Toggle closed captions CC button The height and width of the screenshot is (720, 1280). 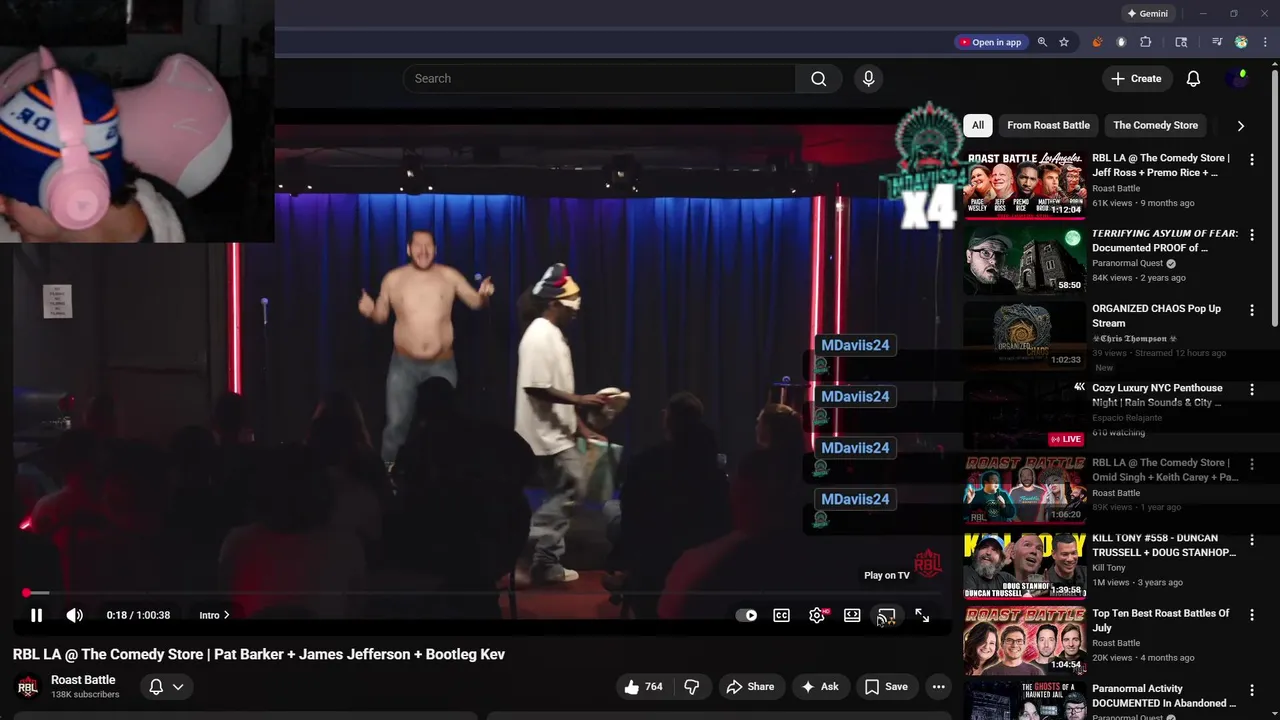pyautogui.click(x=782, y=615)
